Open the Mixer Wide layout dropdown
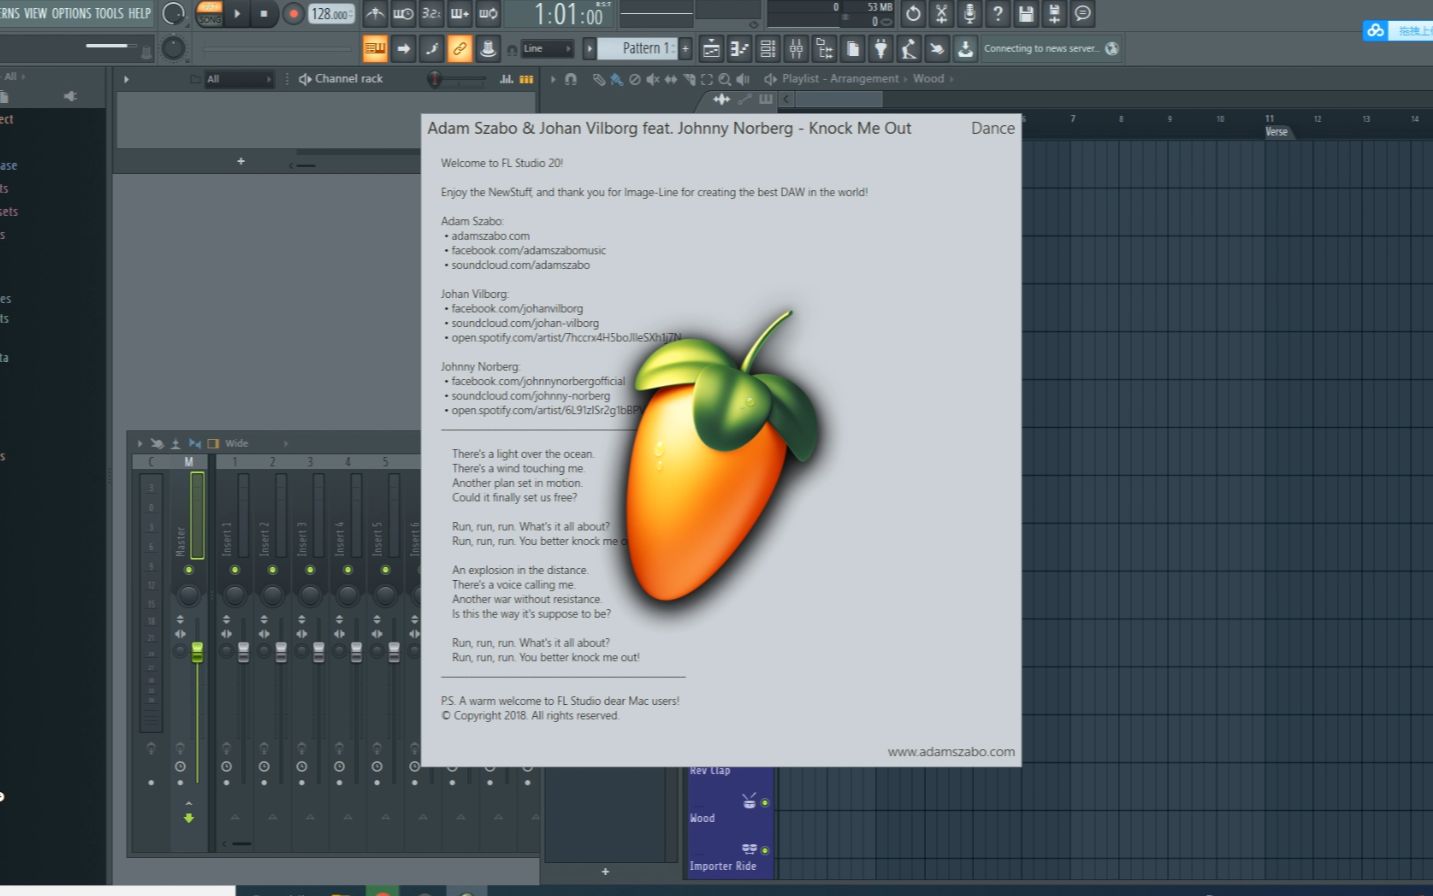Screen dimensions: 1433x896 tap(255, 443)
